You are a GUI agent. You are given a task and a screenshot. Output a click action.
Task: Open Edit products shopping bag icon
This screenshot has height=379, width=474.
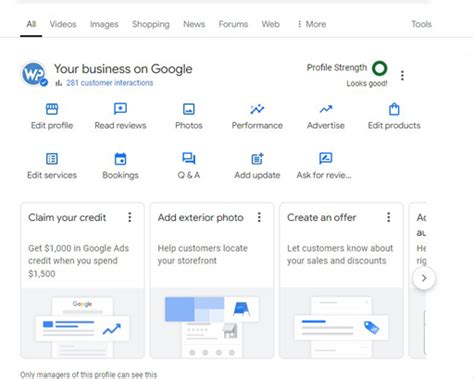pyautogui.click(x=394, y=109)
